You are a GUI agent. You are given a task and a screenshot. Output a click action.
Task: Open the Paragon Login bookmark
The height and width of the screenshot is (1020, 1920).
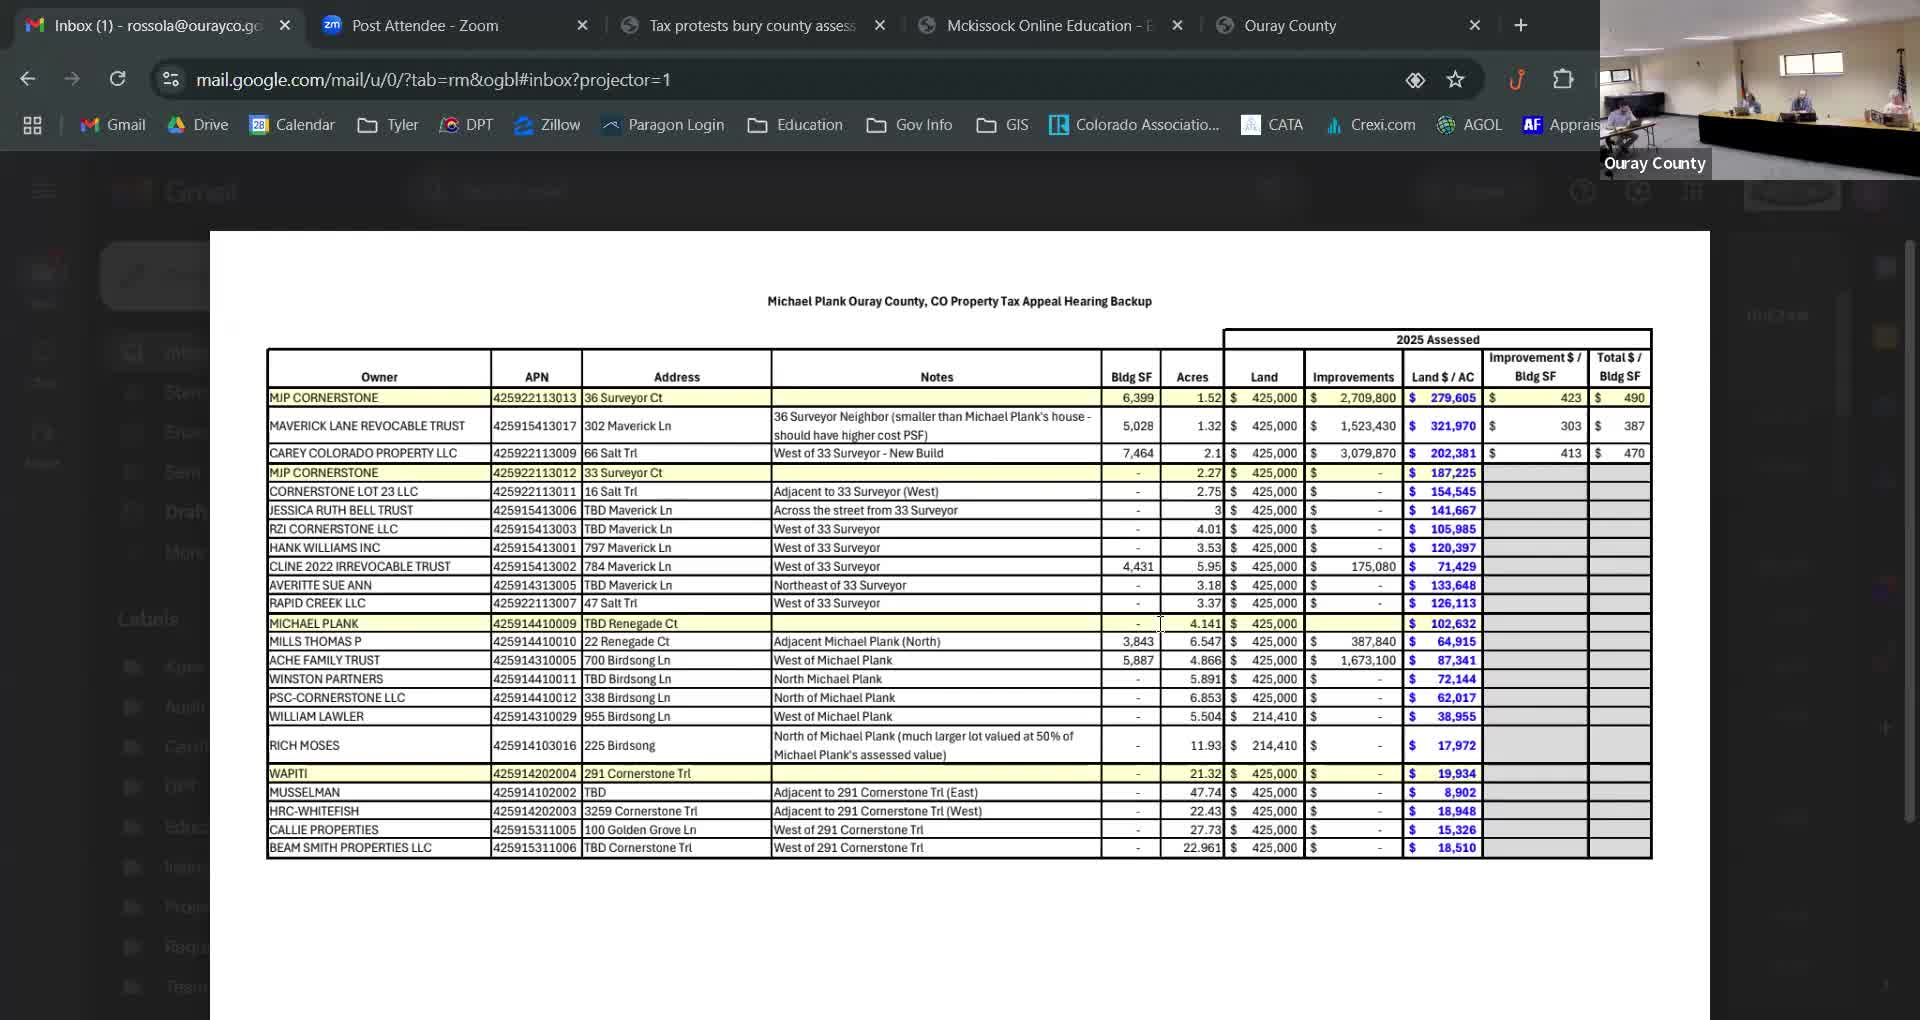point(663,125)
